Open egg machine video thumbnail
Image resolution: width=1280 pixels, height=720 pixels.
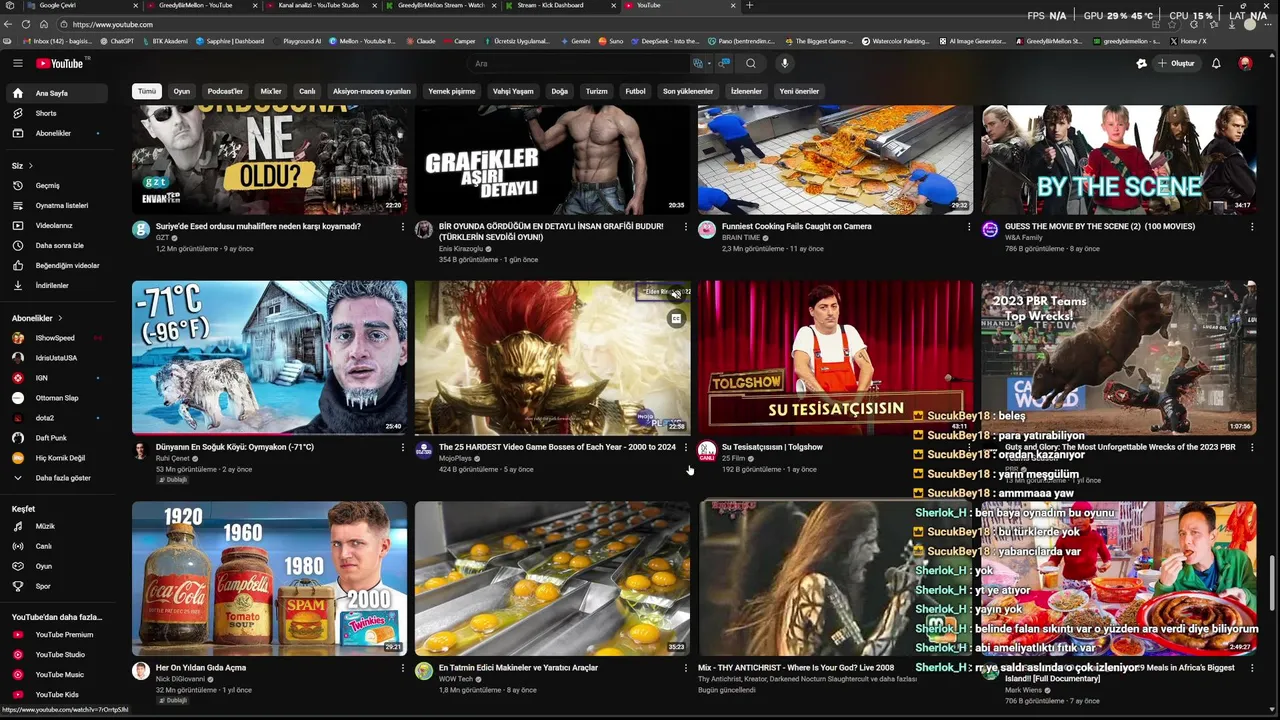552,578
